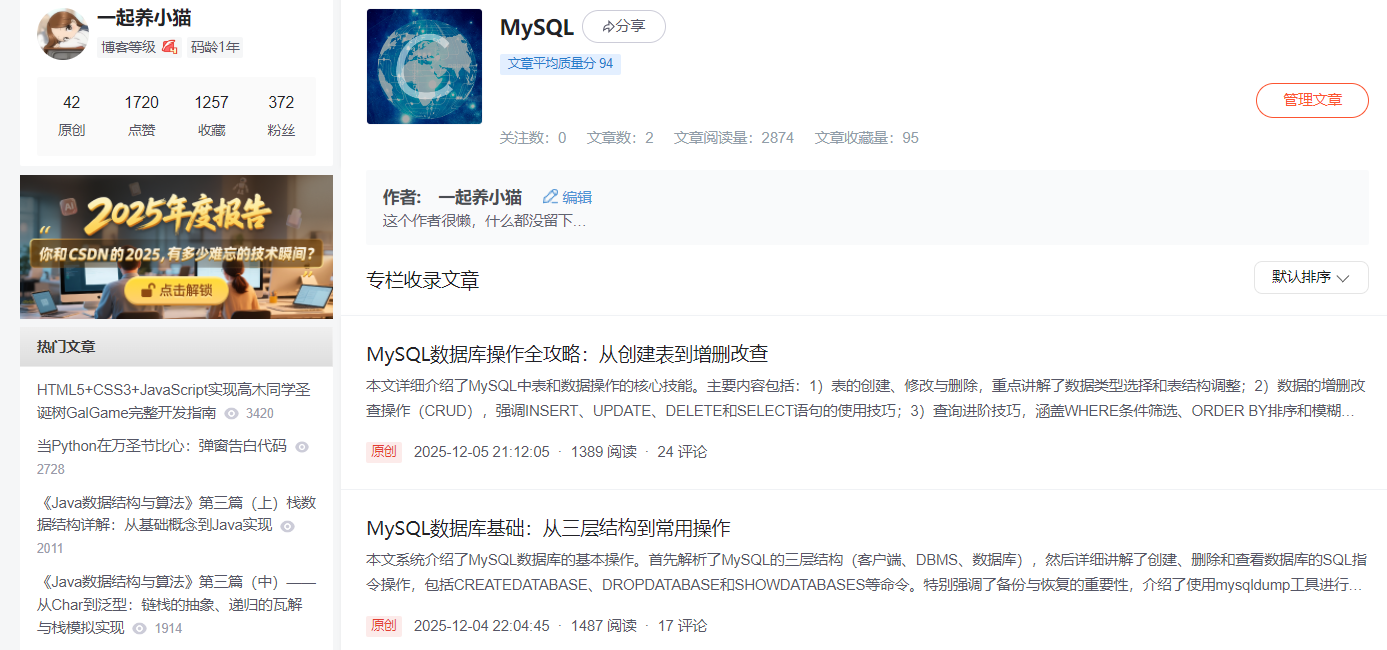This screenshot has height=650, width=1387.
Task: Click the 关注数：0 statistic
Action: pyautogui.click(x=533, y=138)
